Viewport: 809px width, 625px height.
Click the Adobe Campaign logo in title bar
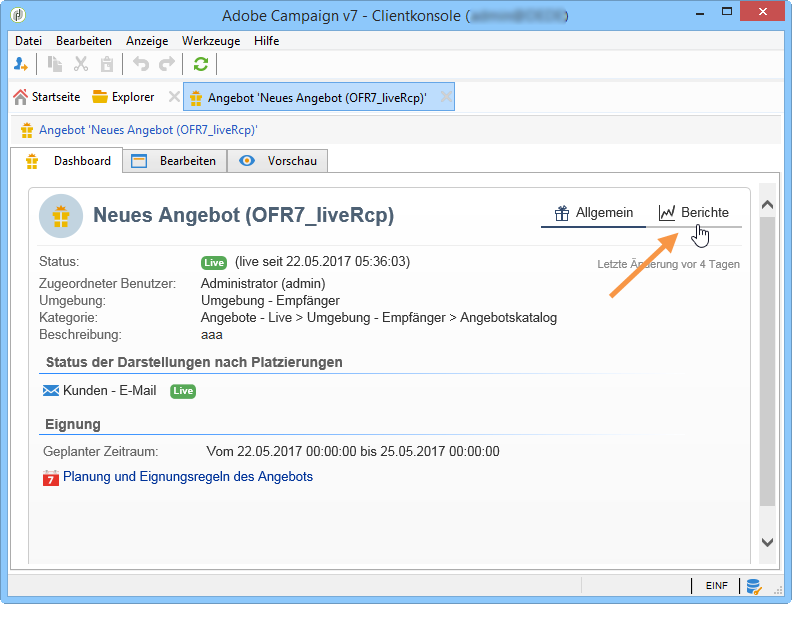[18, 15]
